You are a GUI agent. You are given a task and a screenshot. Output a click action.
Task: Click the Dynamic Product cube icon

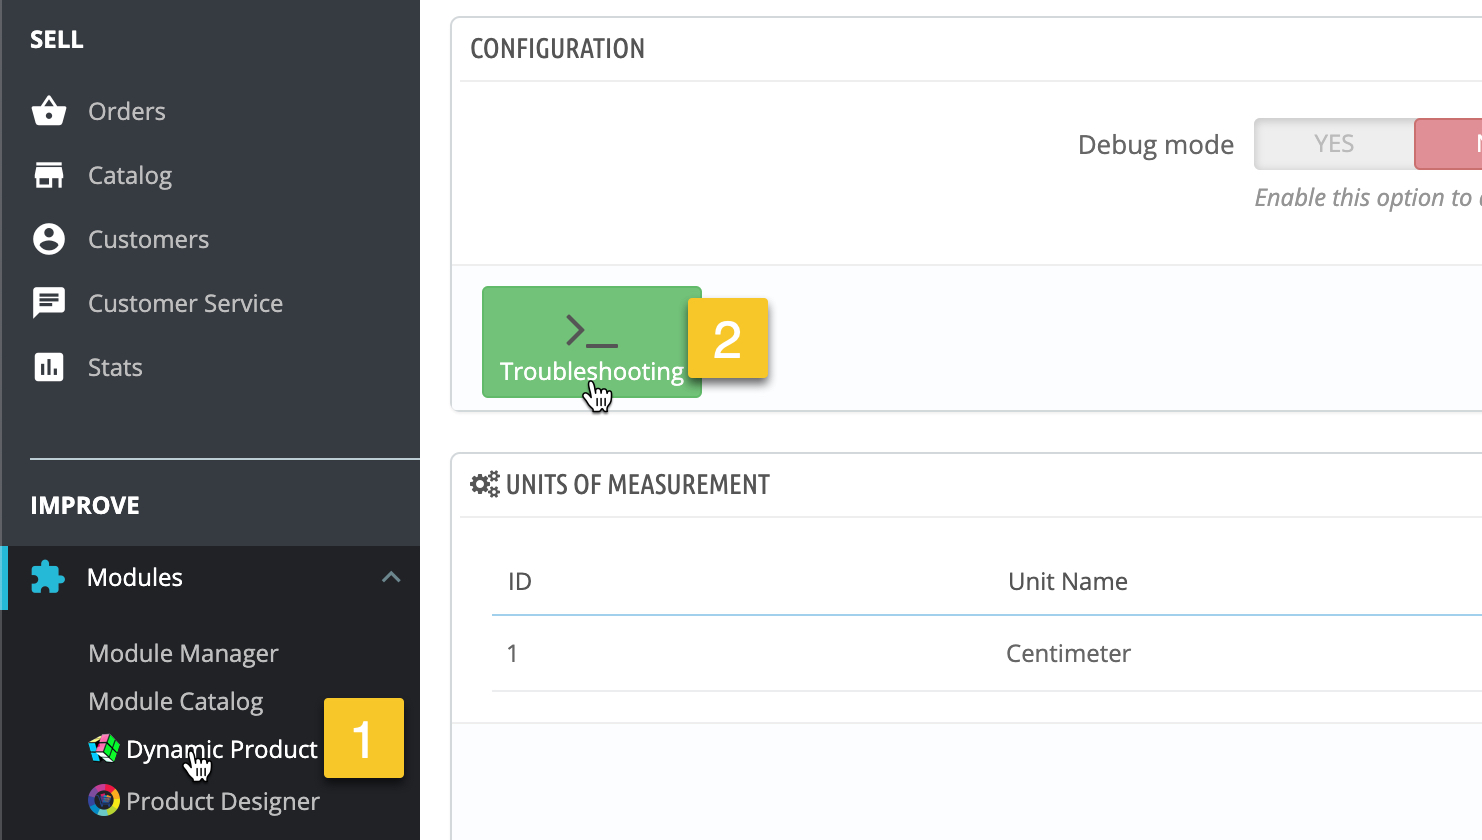tap(103, 749)
